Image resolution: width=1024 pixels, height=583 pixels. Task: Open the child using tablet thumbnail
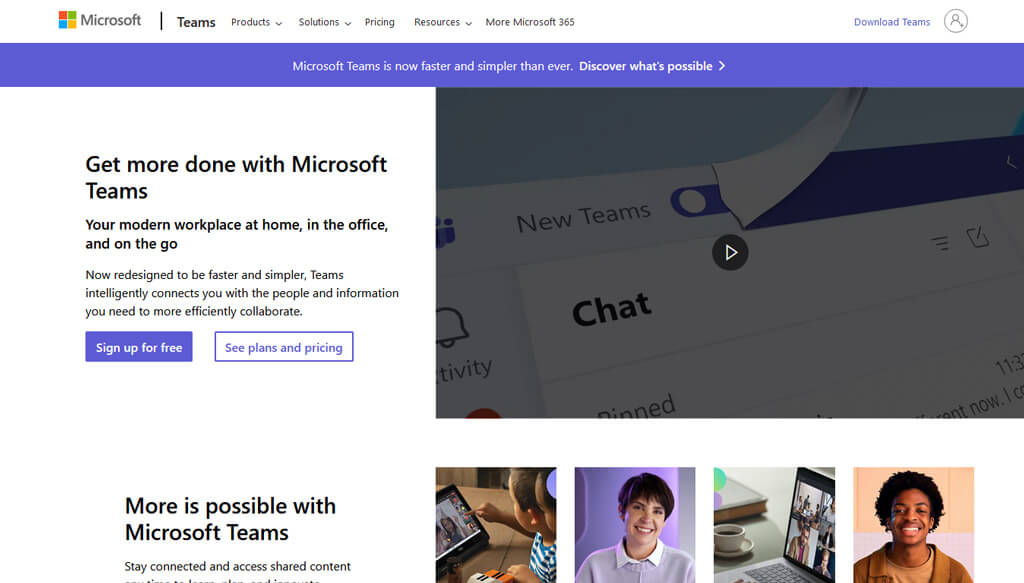496,525
